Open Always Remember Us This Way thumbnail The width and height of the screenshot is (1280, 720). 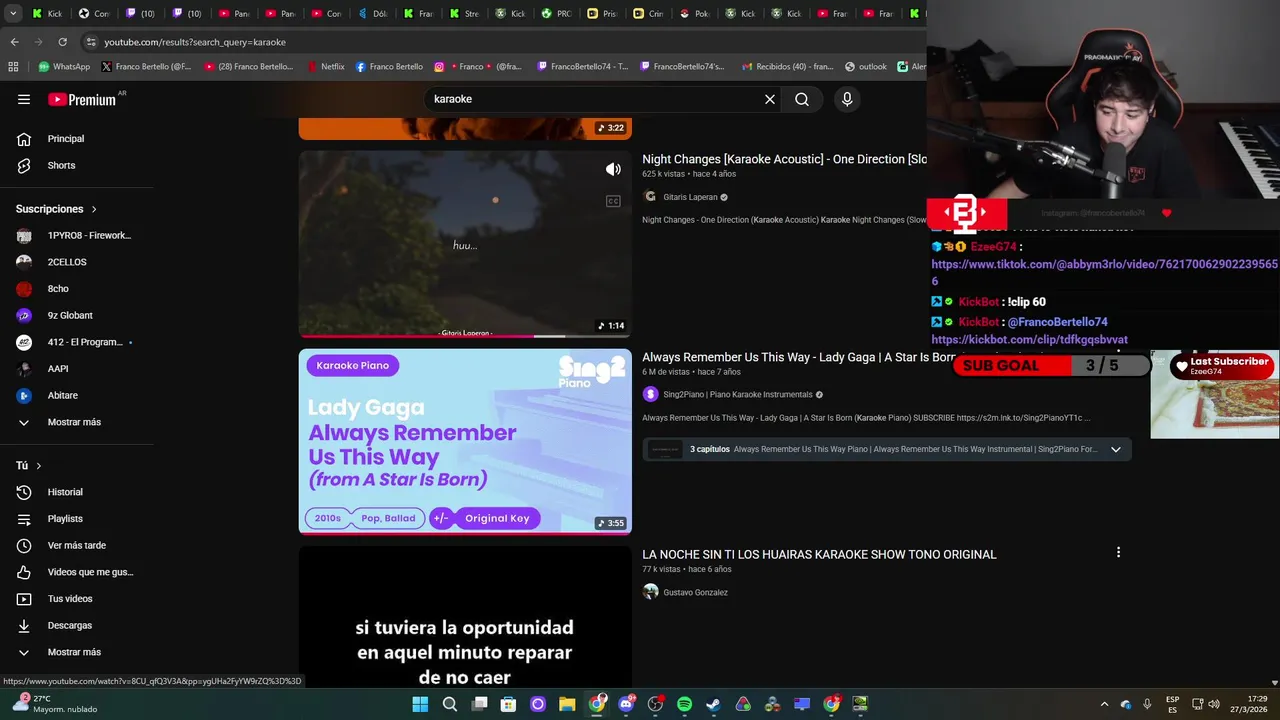[x=465, y=441]
